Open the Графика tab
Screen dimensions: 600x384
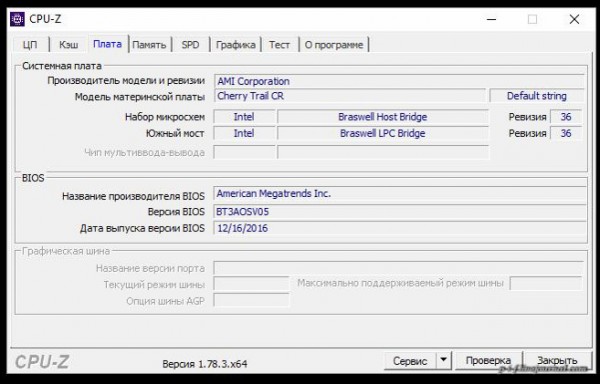(x=235, y=45)
